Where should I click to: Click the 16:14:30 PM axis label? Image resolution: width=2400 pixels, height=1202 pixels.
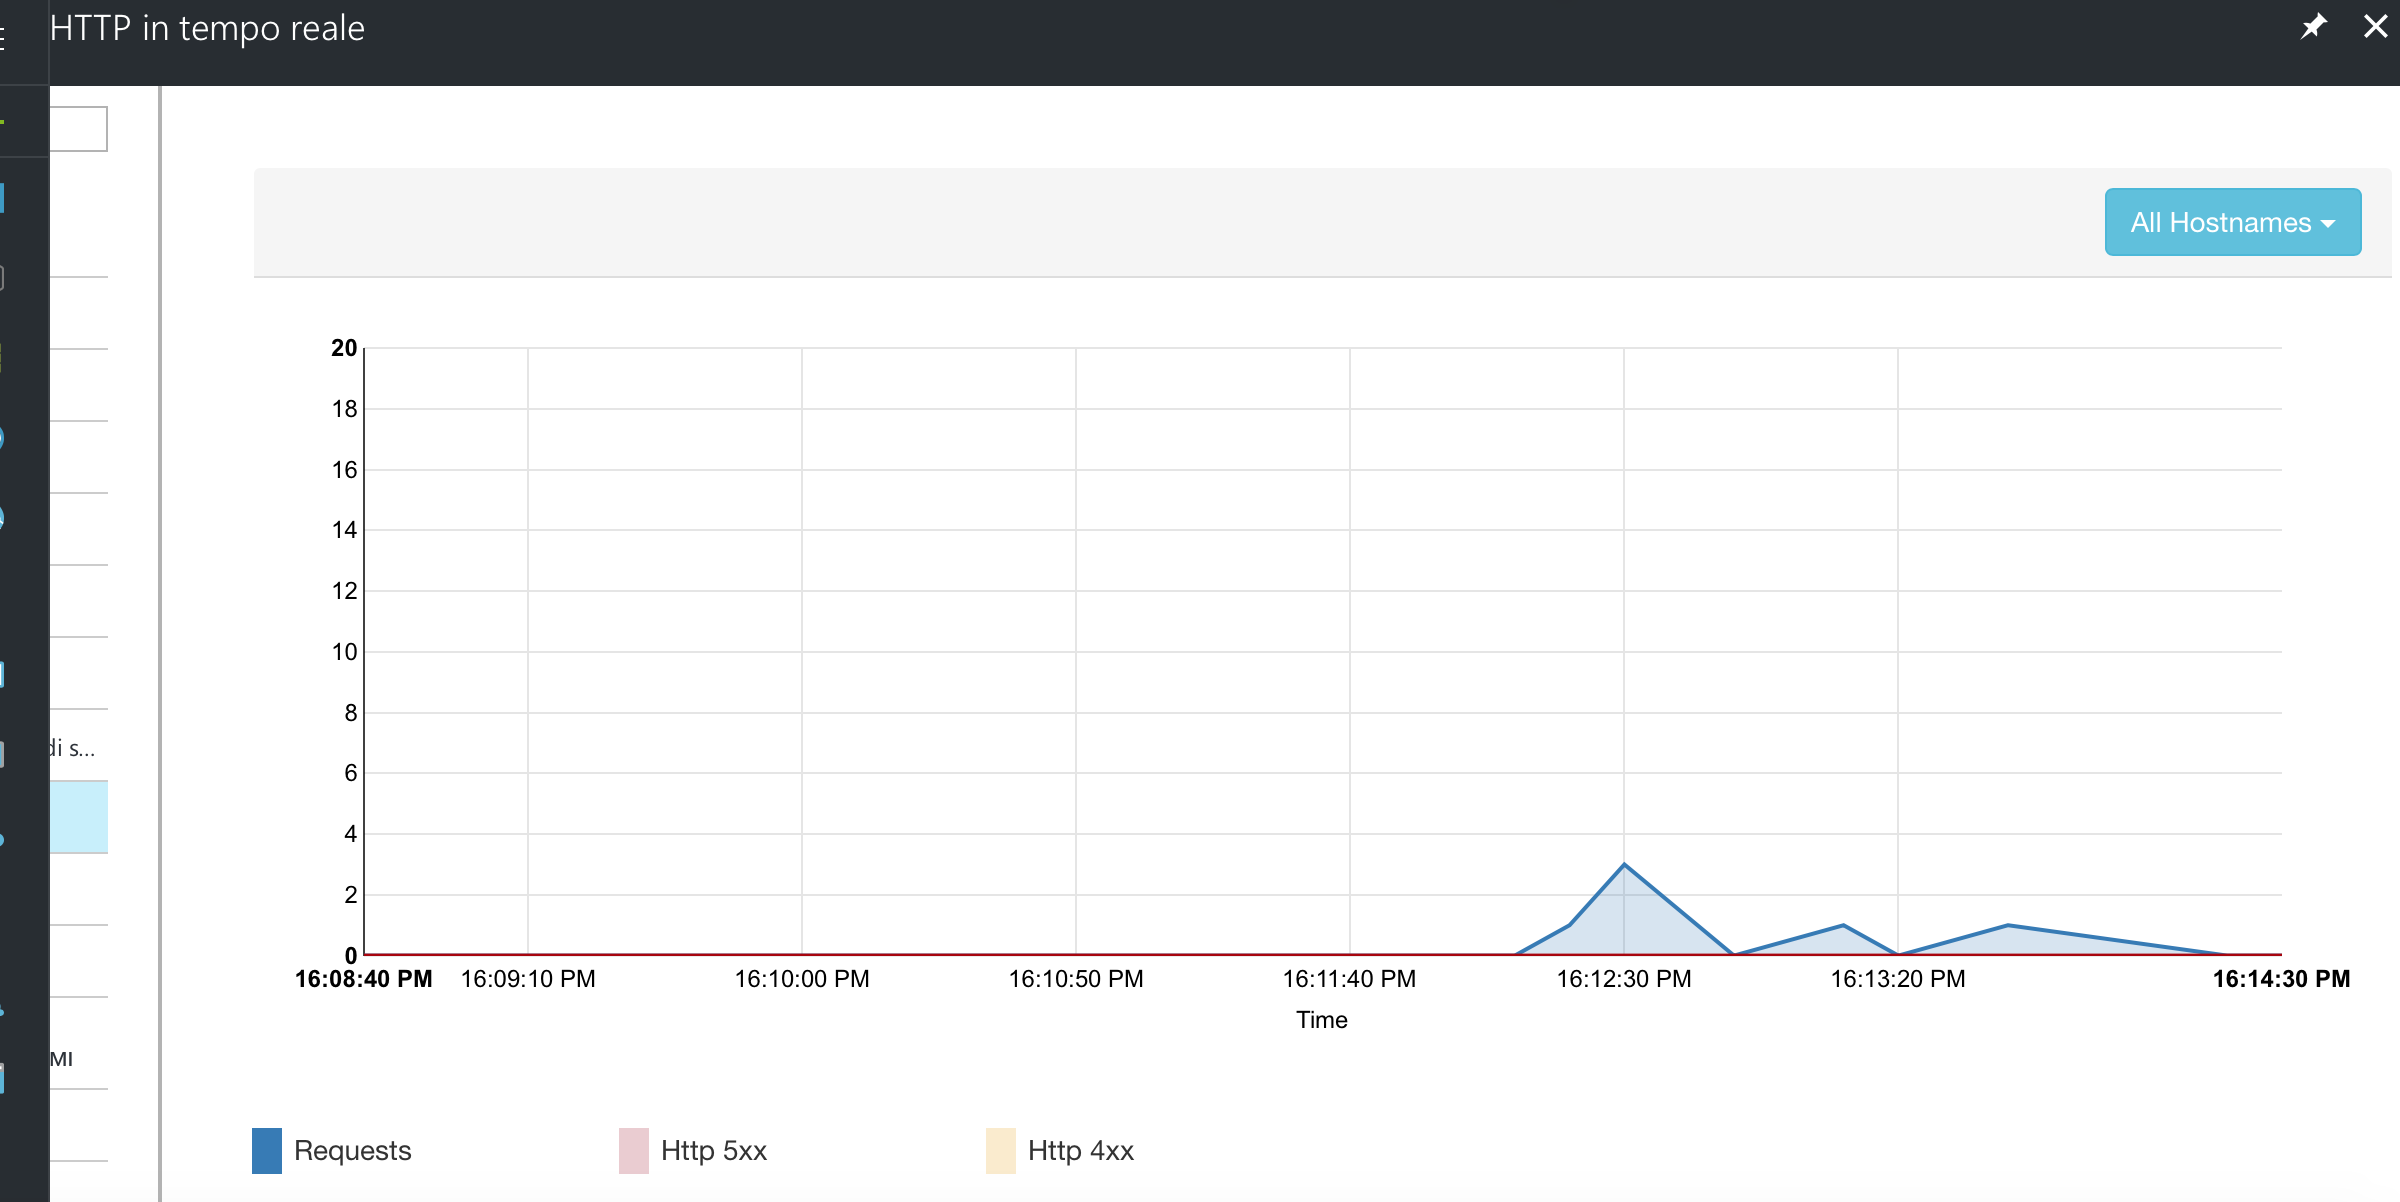pyautogui.click(x=2281, y=979)
